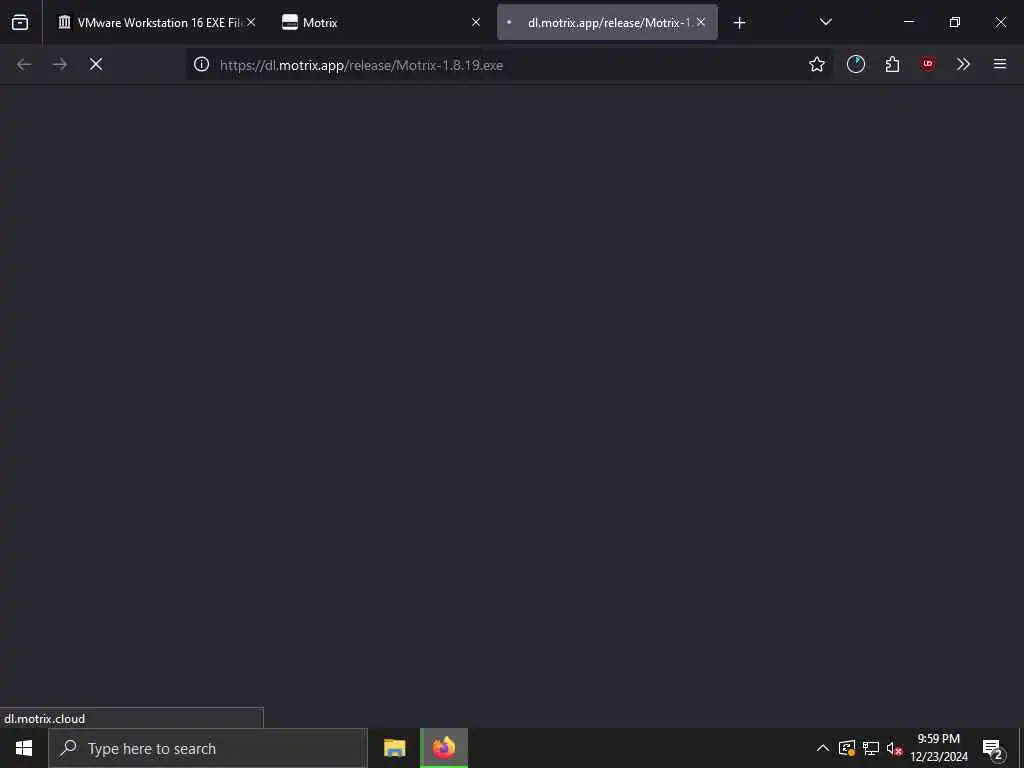Open Firefox View recent browsing icon
The image size is (1024, 768).
point(20,22)
